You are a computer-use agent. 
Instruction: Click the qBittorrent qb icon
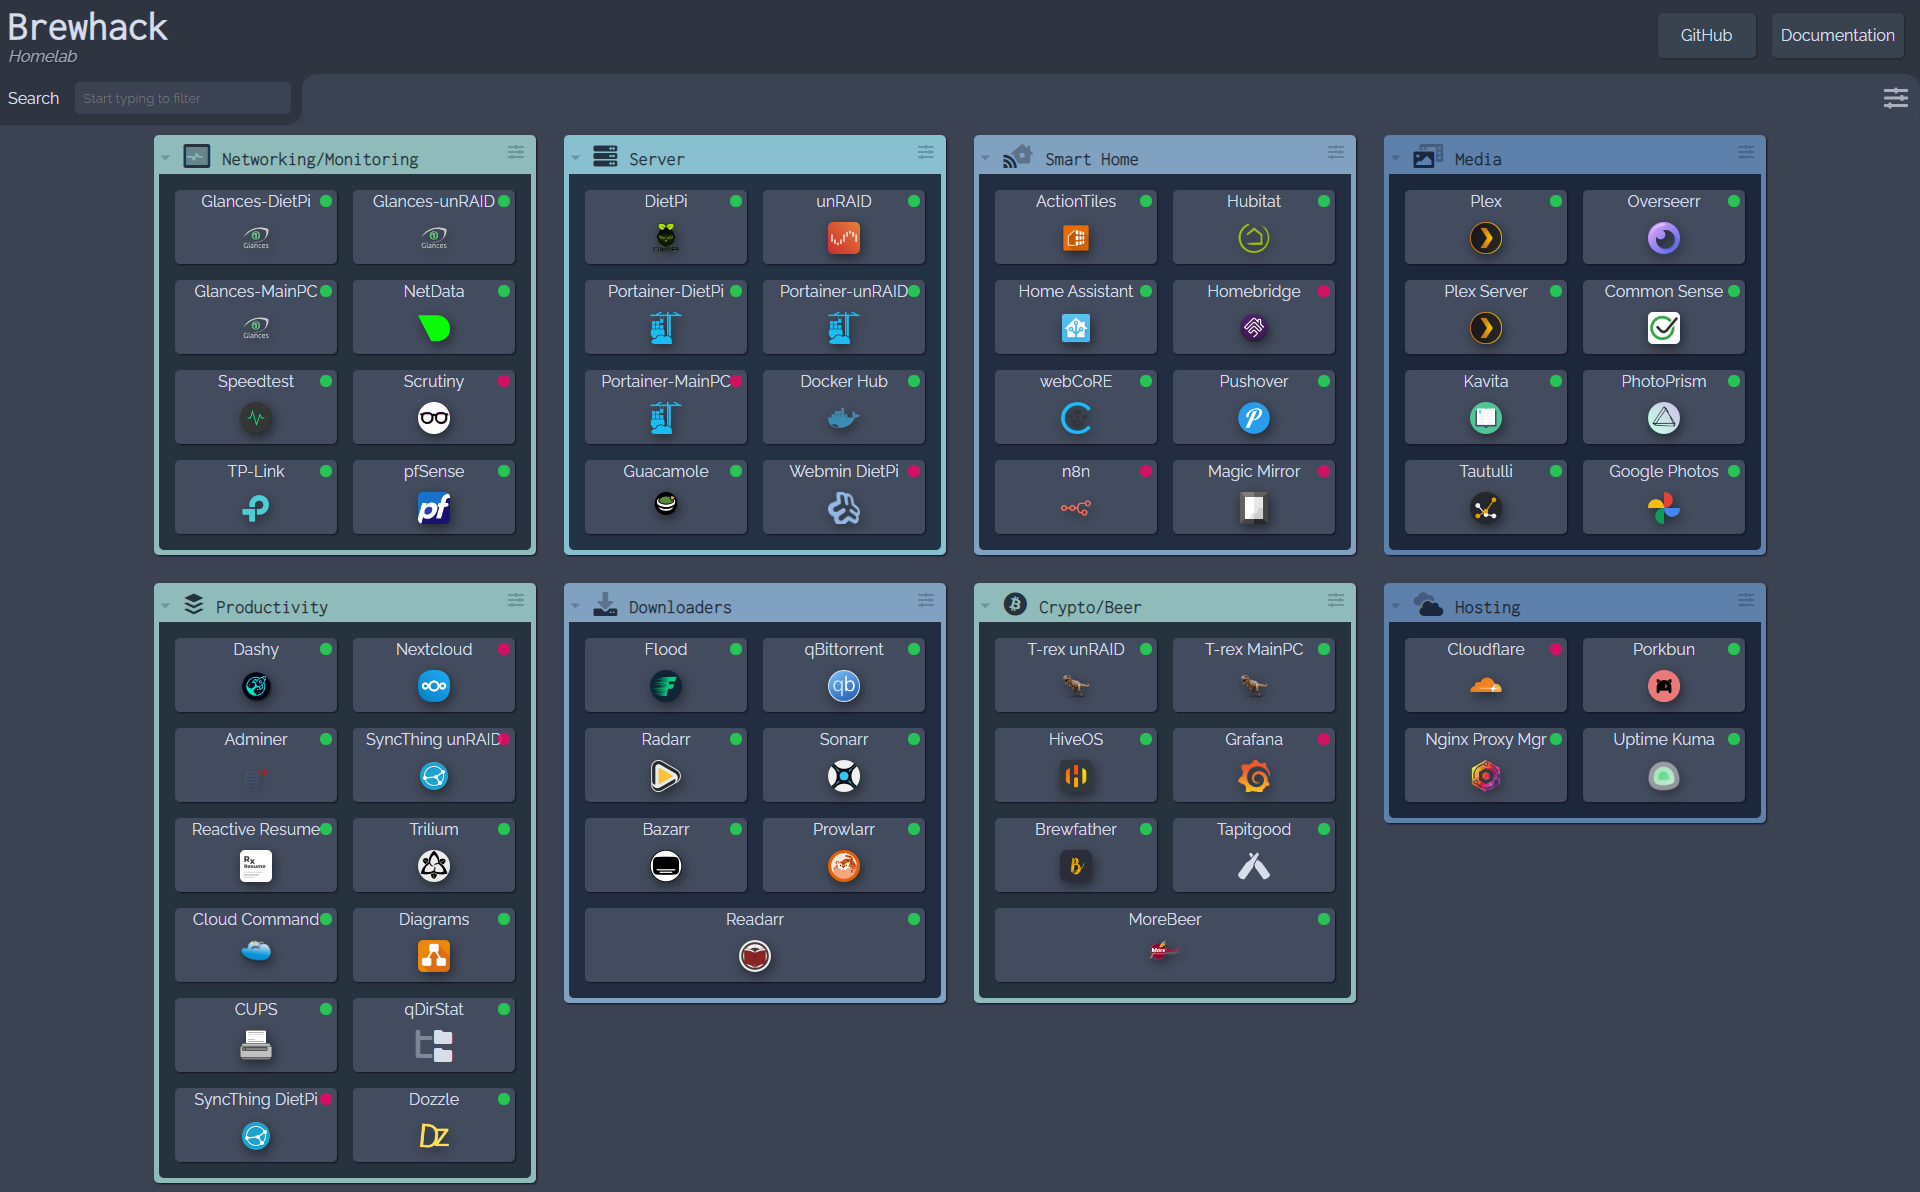pyautogui.click(x=843, y=686)
